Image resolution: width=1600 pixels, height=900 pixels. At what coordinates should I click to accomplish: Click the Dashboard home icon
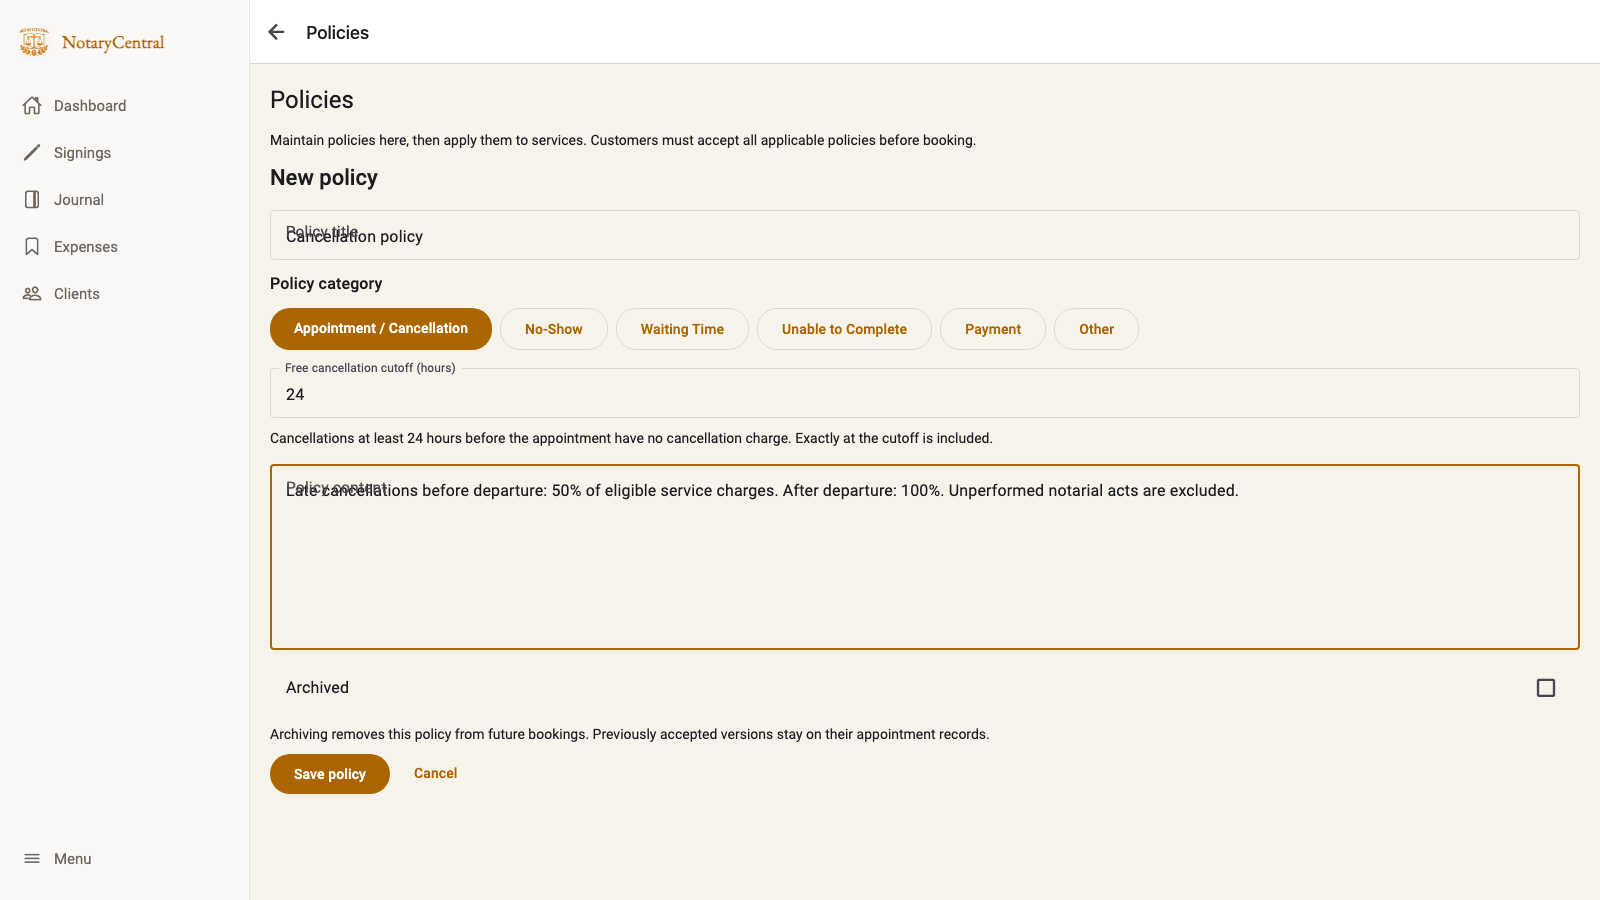(x=32, y=106)
